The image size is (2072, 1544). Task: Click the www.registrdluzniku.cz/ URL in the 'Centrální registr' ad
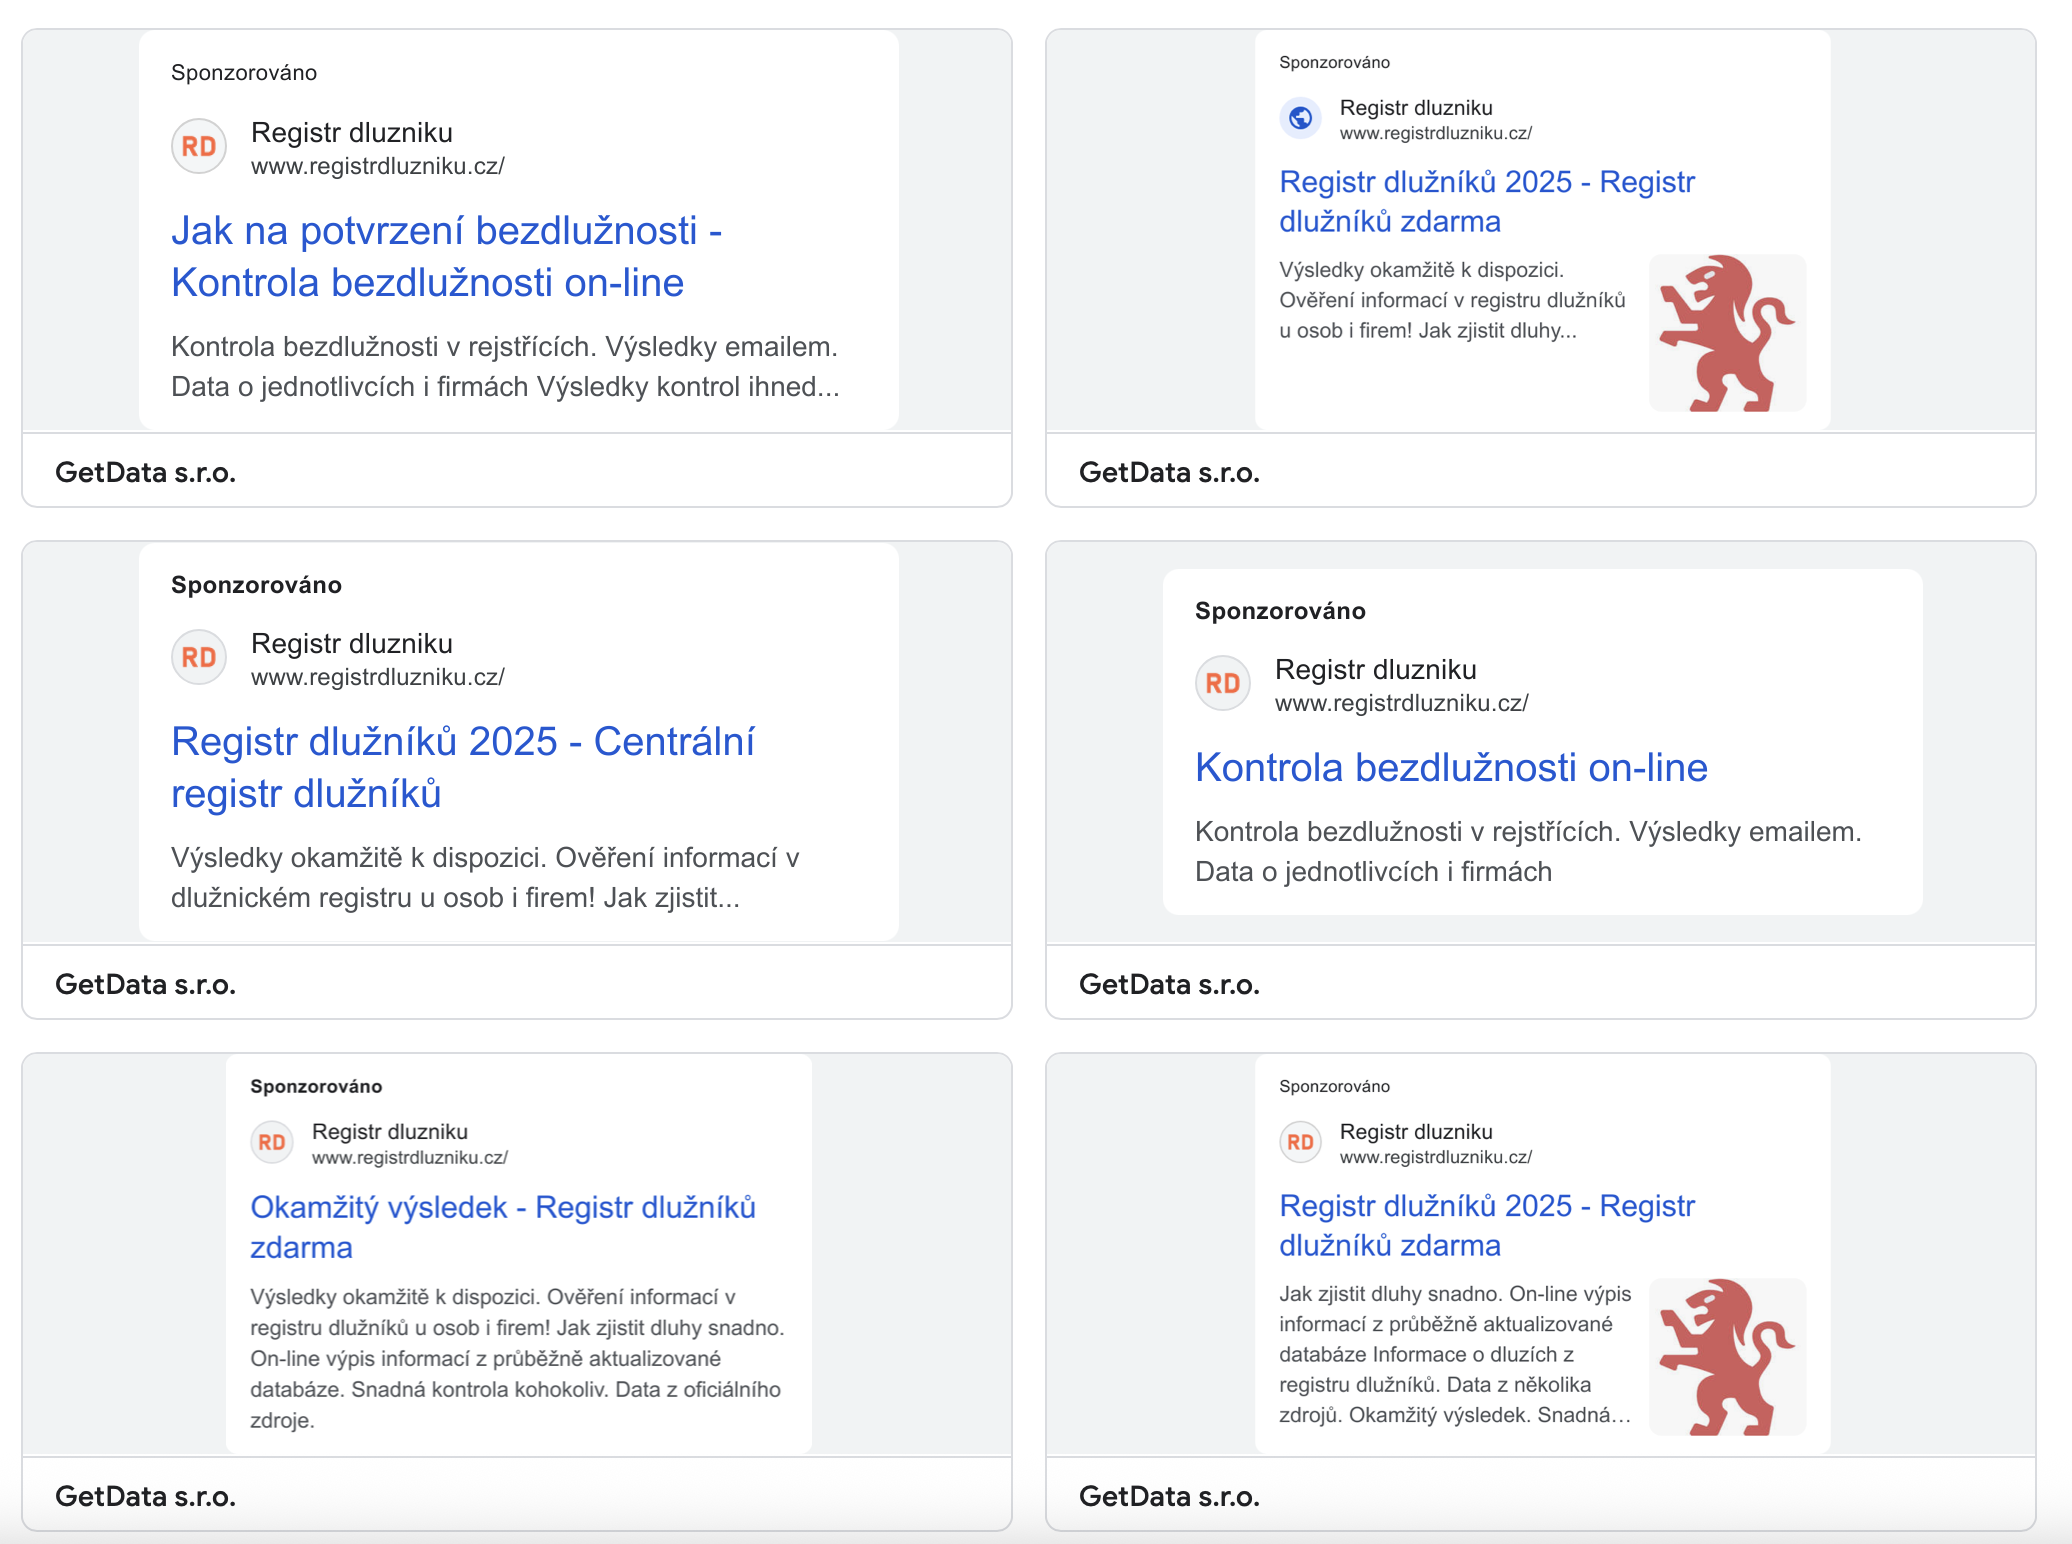(378, 677)
